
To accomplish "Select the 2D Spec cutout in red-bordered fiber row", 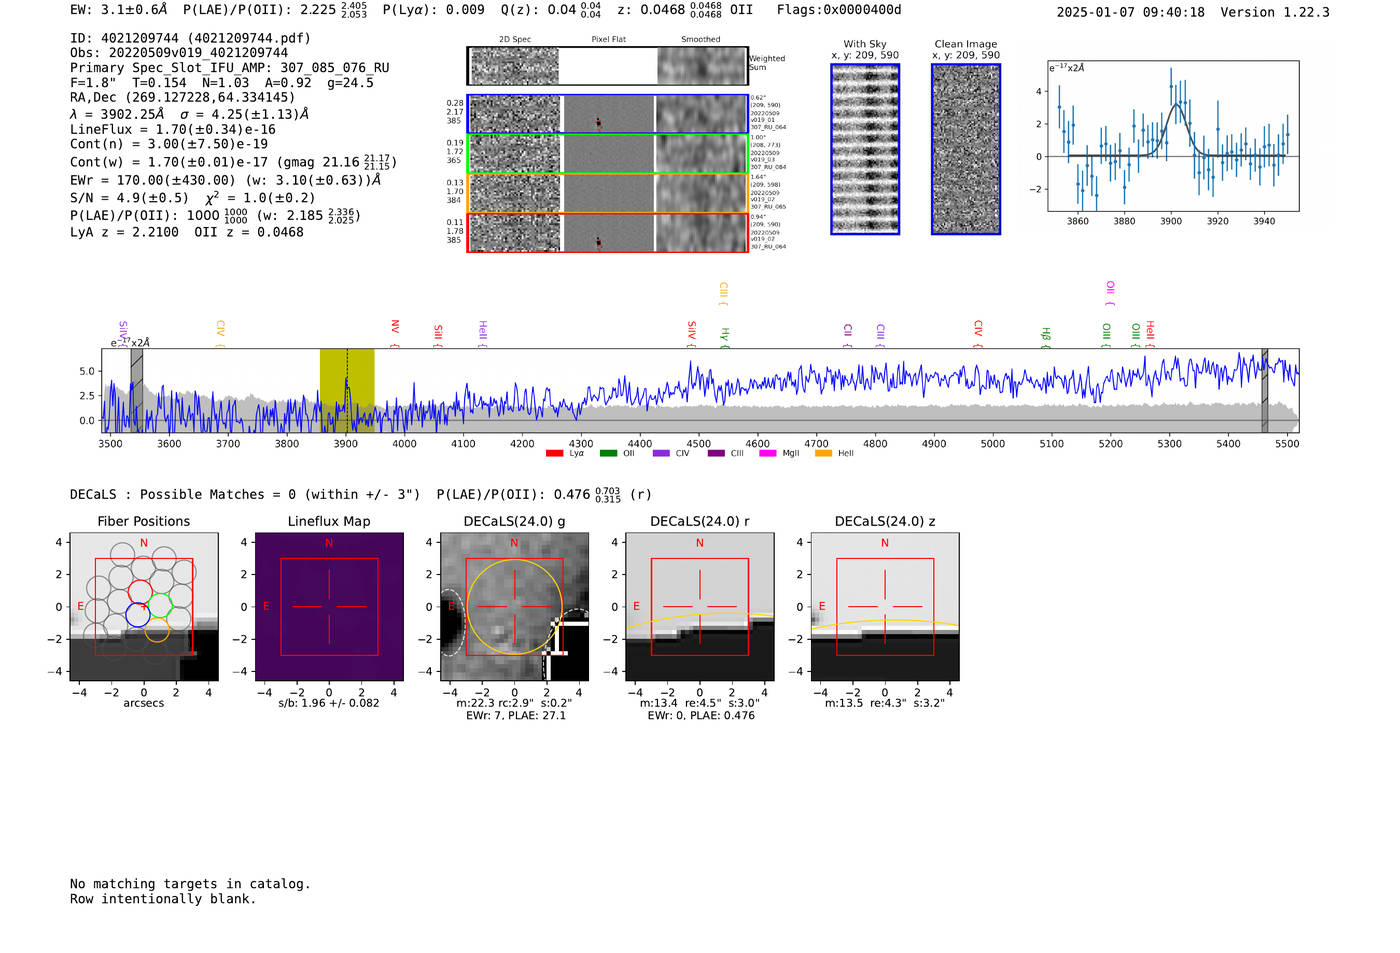I will (x=515, y=232).
